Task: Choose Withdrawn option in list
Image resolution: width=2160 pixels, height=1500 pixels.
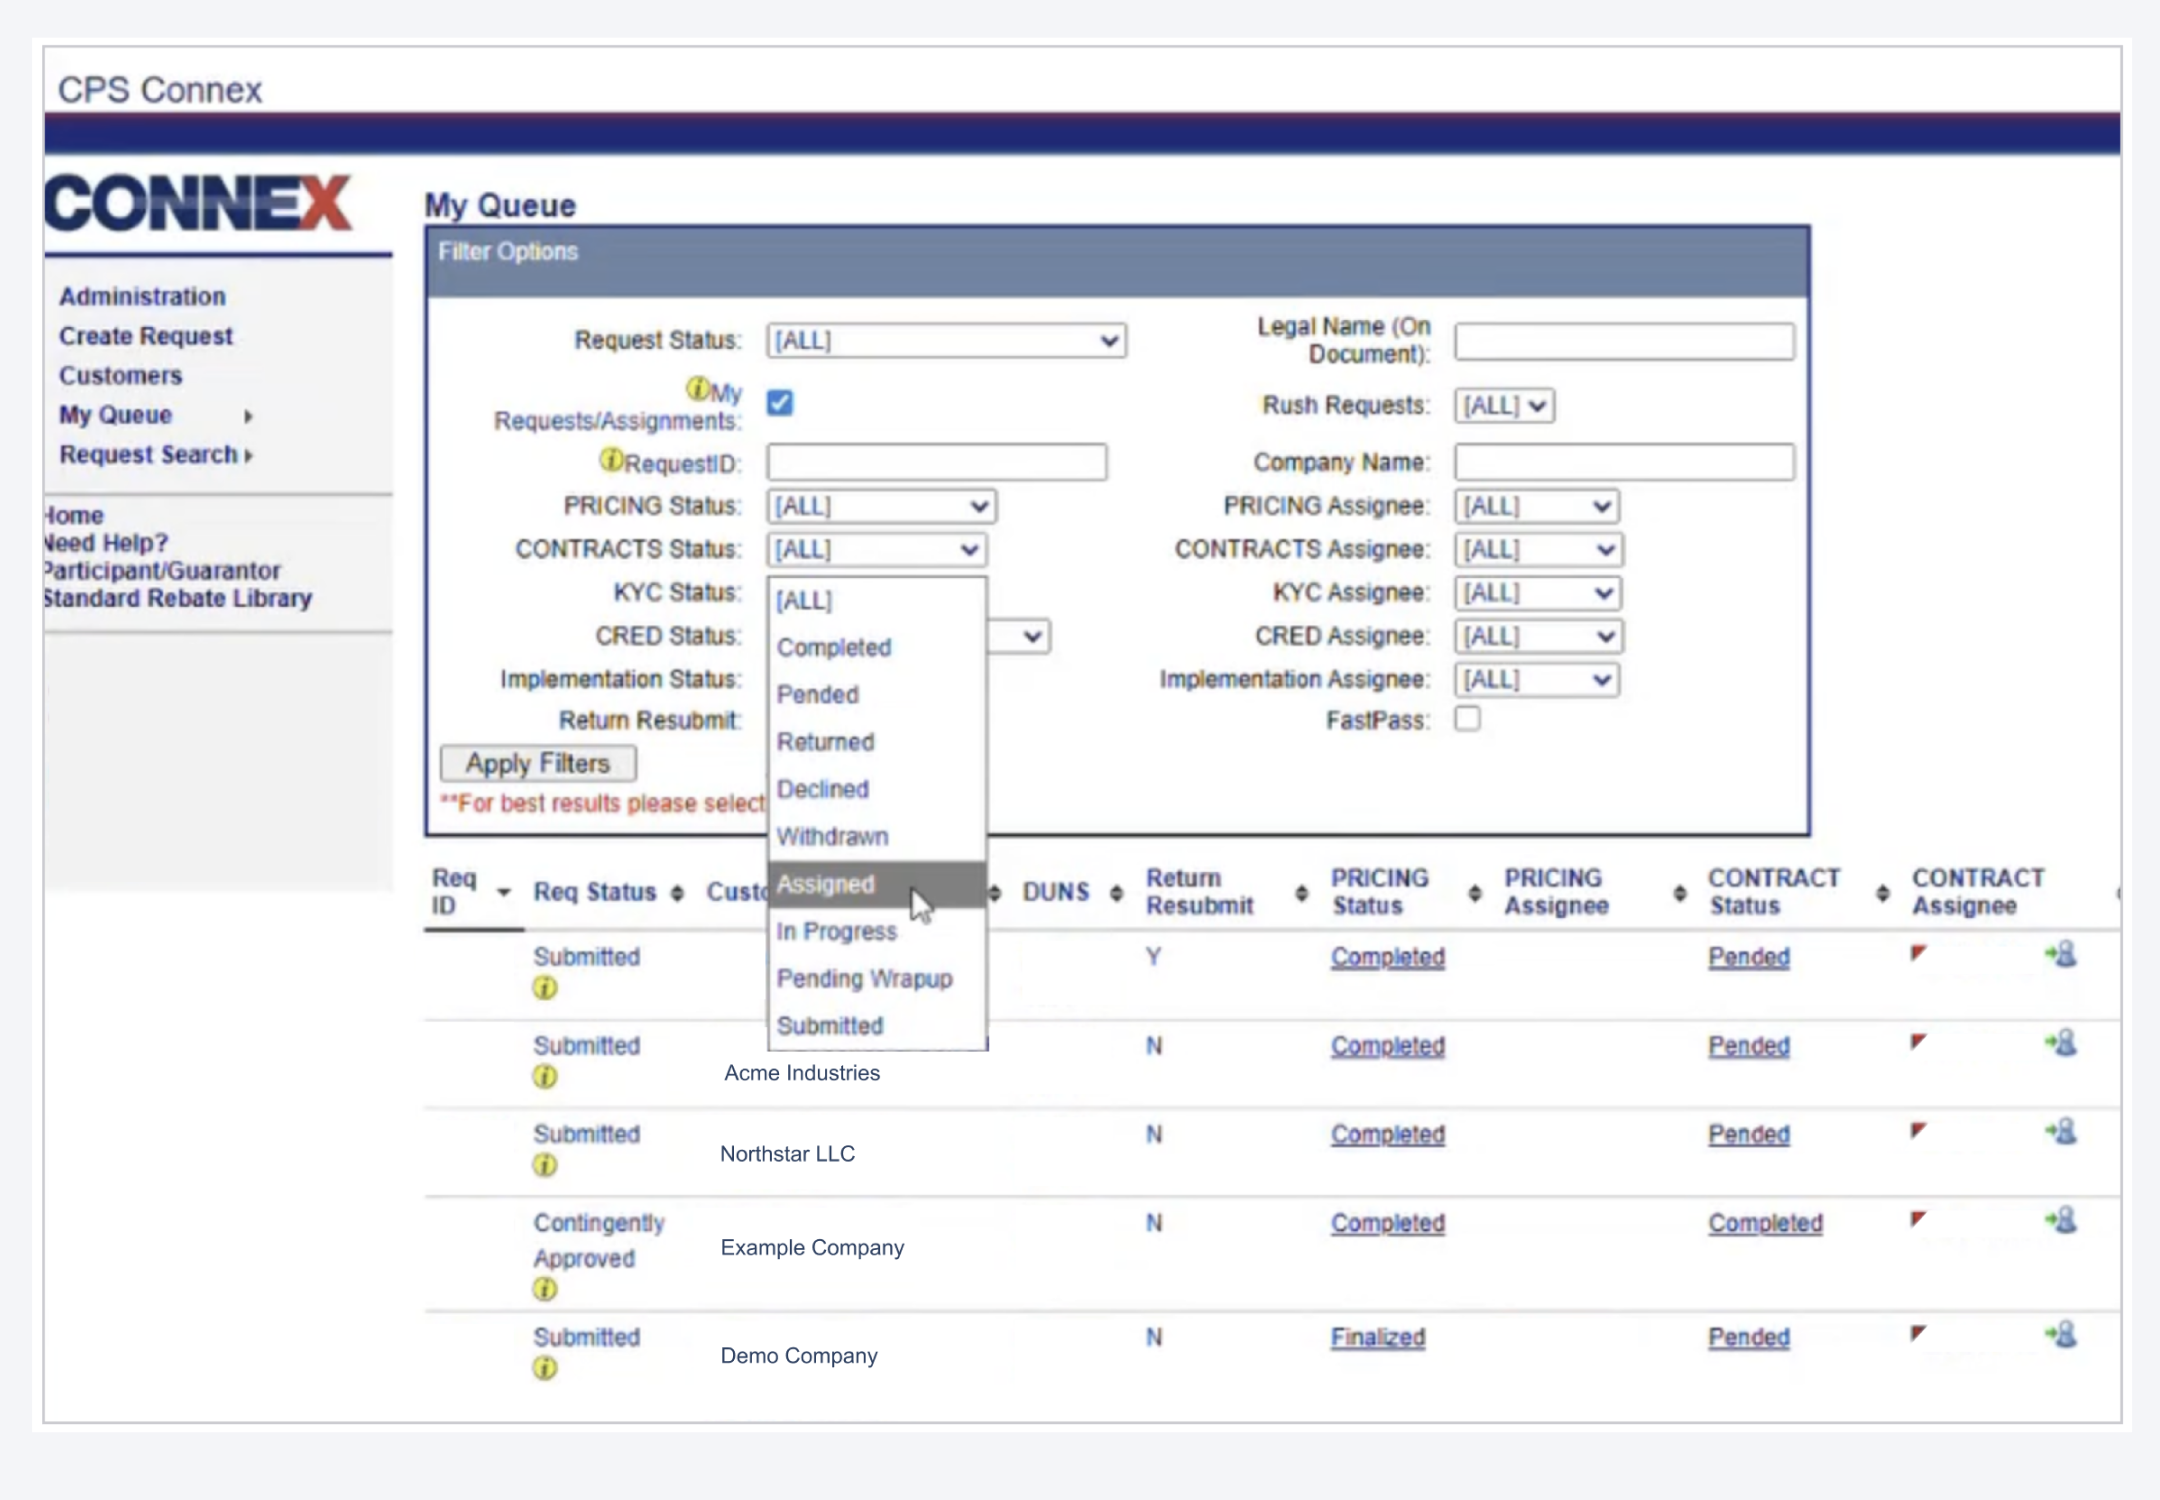Action: coord(877,836)
